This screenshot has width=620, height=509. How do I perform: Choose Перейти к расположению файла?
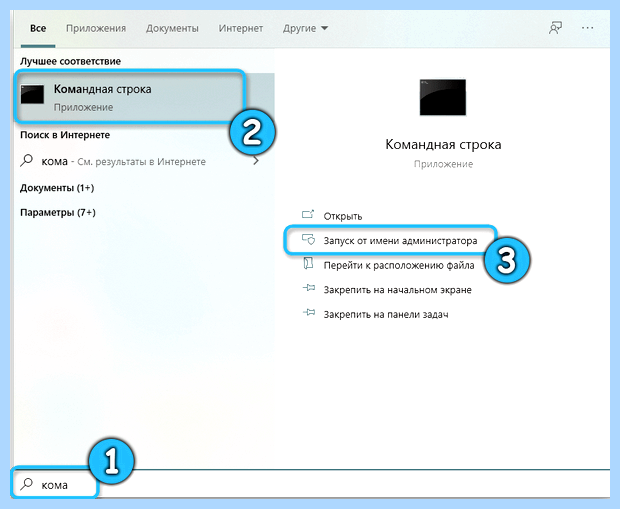[399, 265]
